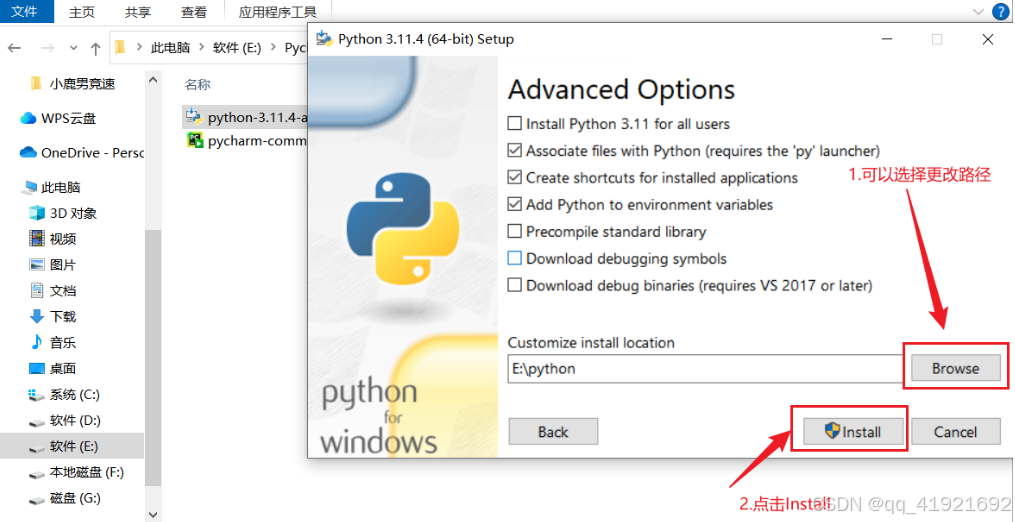The width and height of the screenshot is (1015, 522).
Task: Click the 名称 column header
Action: coord(197,84)
